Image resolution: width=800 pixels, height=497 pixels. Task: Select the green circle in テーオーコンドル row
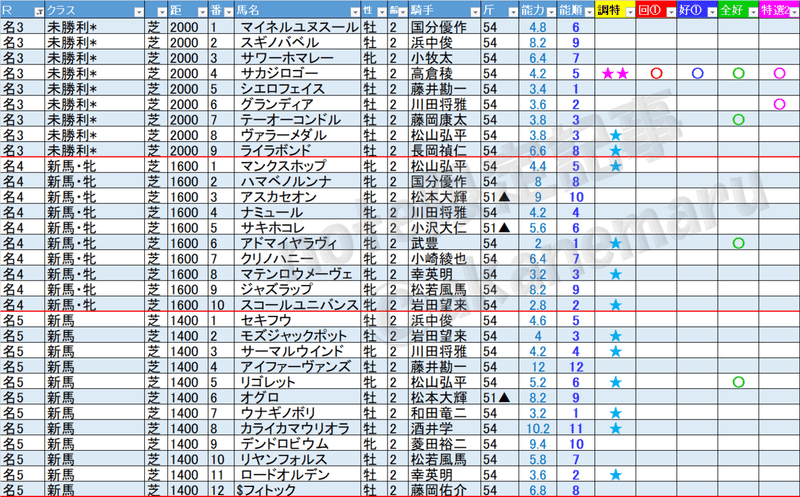738,120
